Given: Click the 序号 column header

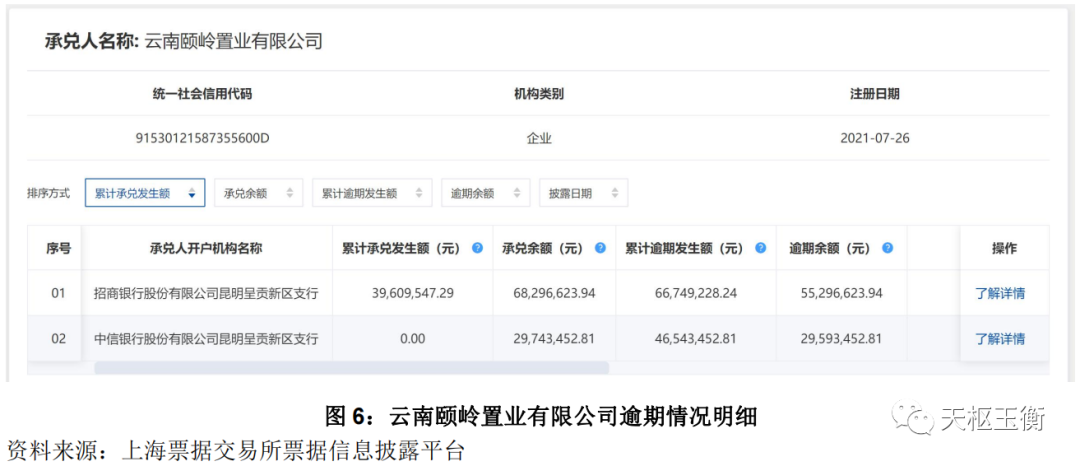Looking at the screenshot, I should pos(58,248).
